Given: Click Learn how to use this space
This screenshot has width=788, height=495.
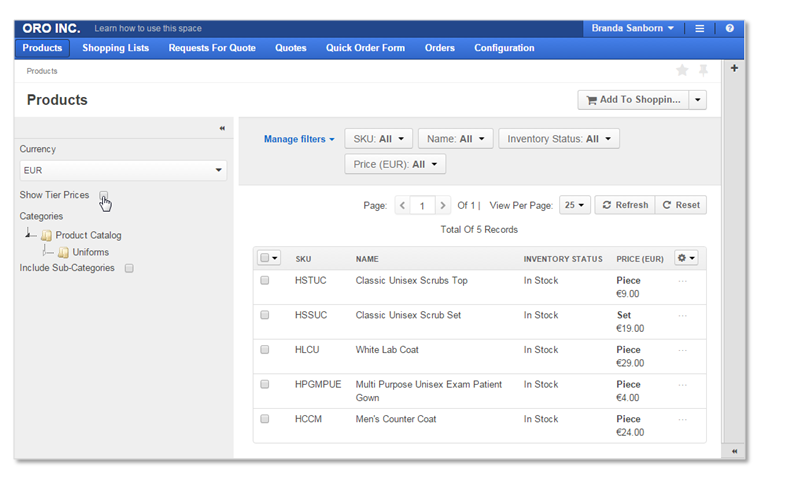Looking at the screenshot, I should (x=148, y=29).
